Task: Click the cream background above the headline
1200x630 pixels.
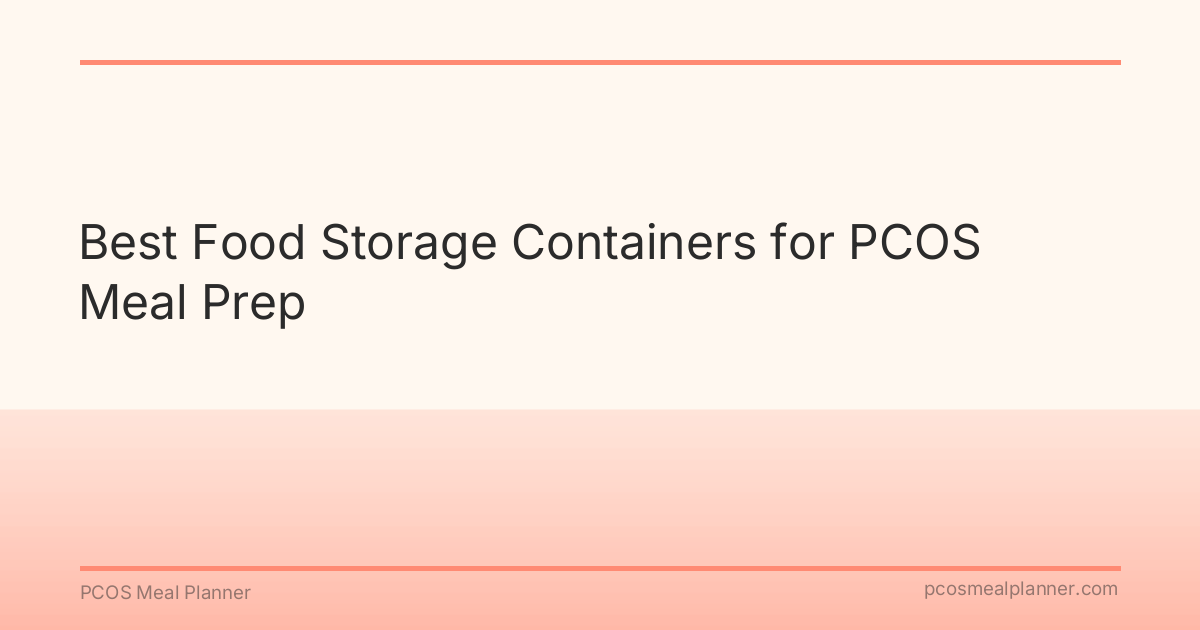Action: click(600, 140)
